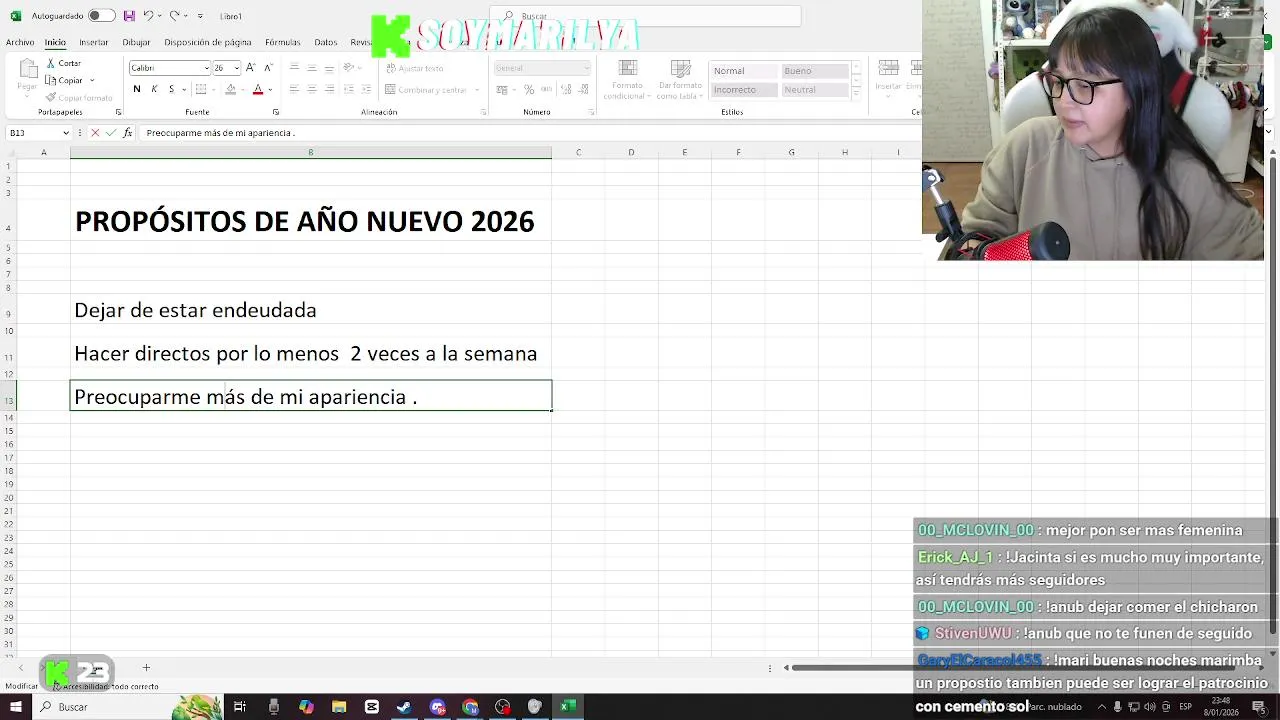Confirm the entry with the check mark

pos(111,133)
